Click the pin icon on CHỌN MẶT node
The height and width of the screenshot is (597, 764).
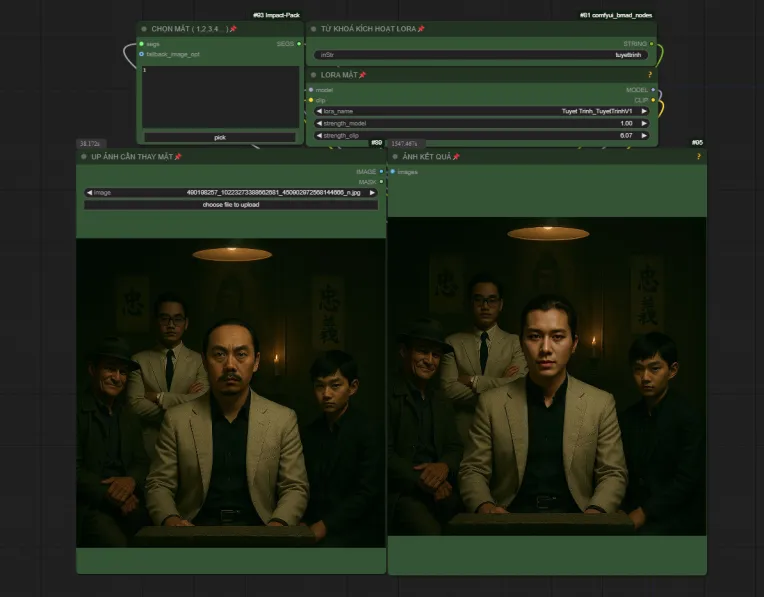pos(233,29)
